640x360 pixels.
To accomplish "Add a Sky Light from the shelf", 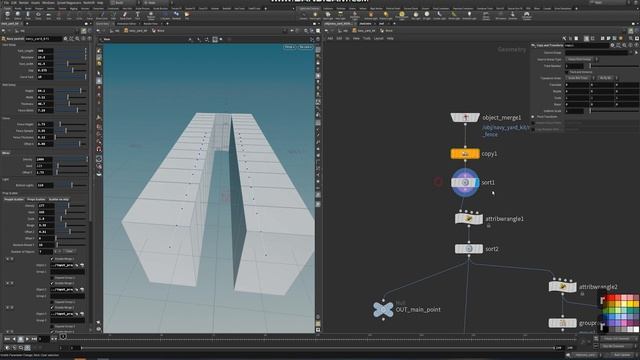I will pos(416,16).
